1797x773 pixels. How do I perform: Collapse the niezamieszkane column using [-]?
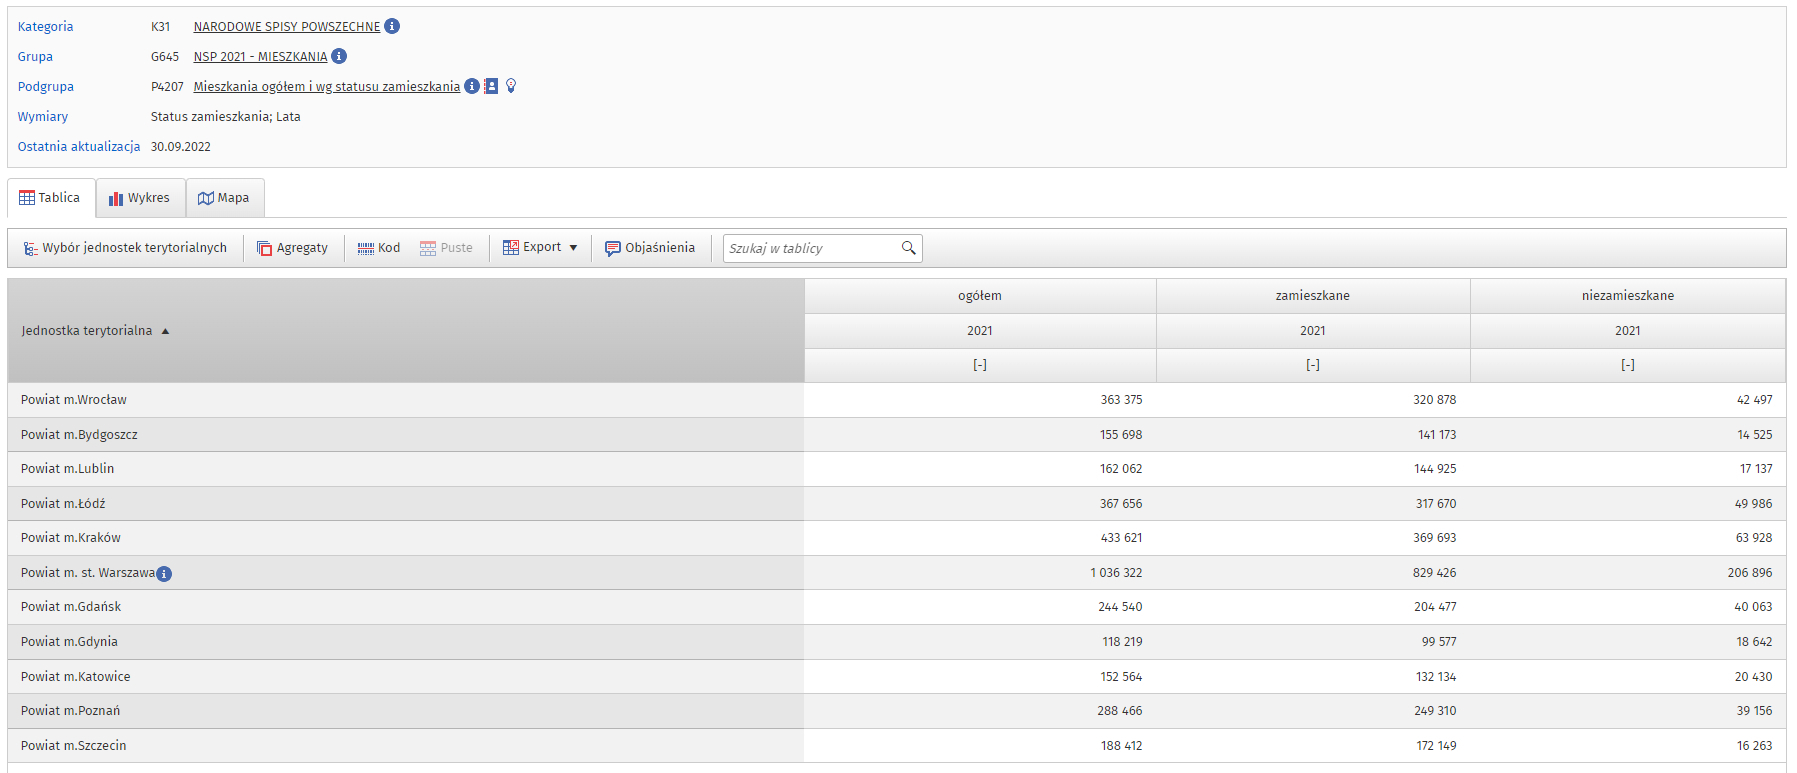click(1627, 365)
